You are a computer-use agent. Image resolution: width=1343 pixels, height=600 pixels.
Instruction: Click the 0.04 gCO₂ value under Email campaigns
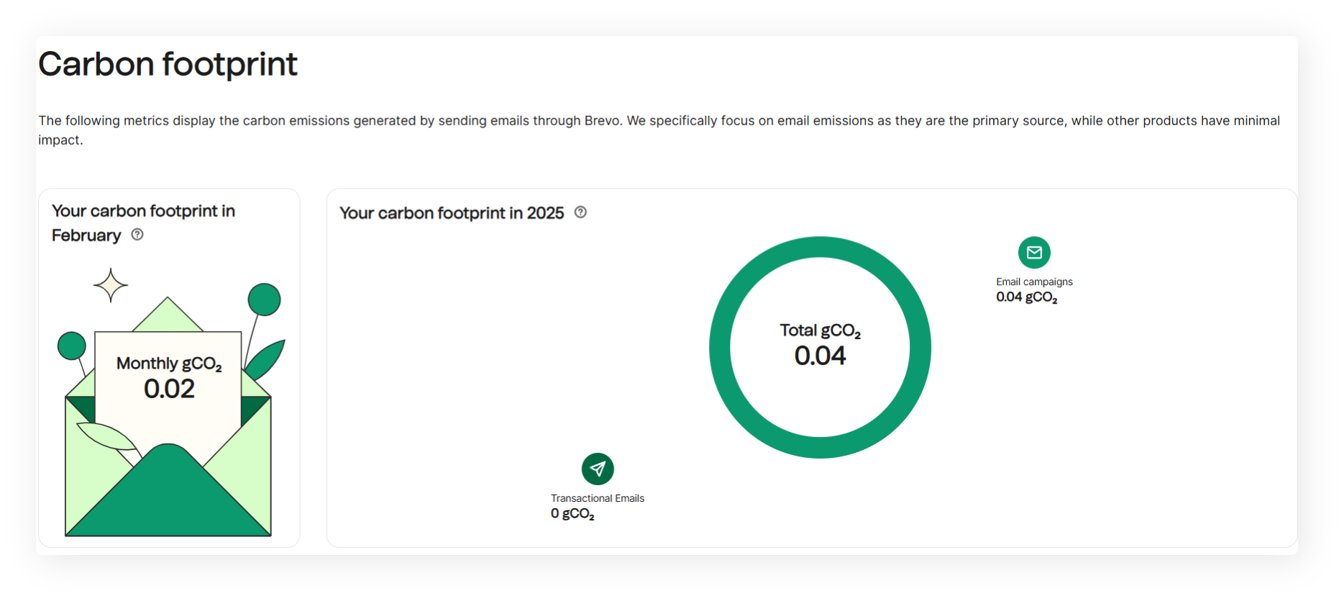pos(1026,297)
